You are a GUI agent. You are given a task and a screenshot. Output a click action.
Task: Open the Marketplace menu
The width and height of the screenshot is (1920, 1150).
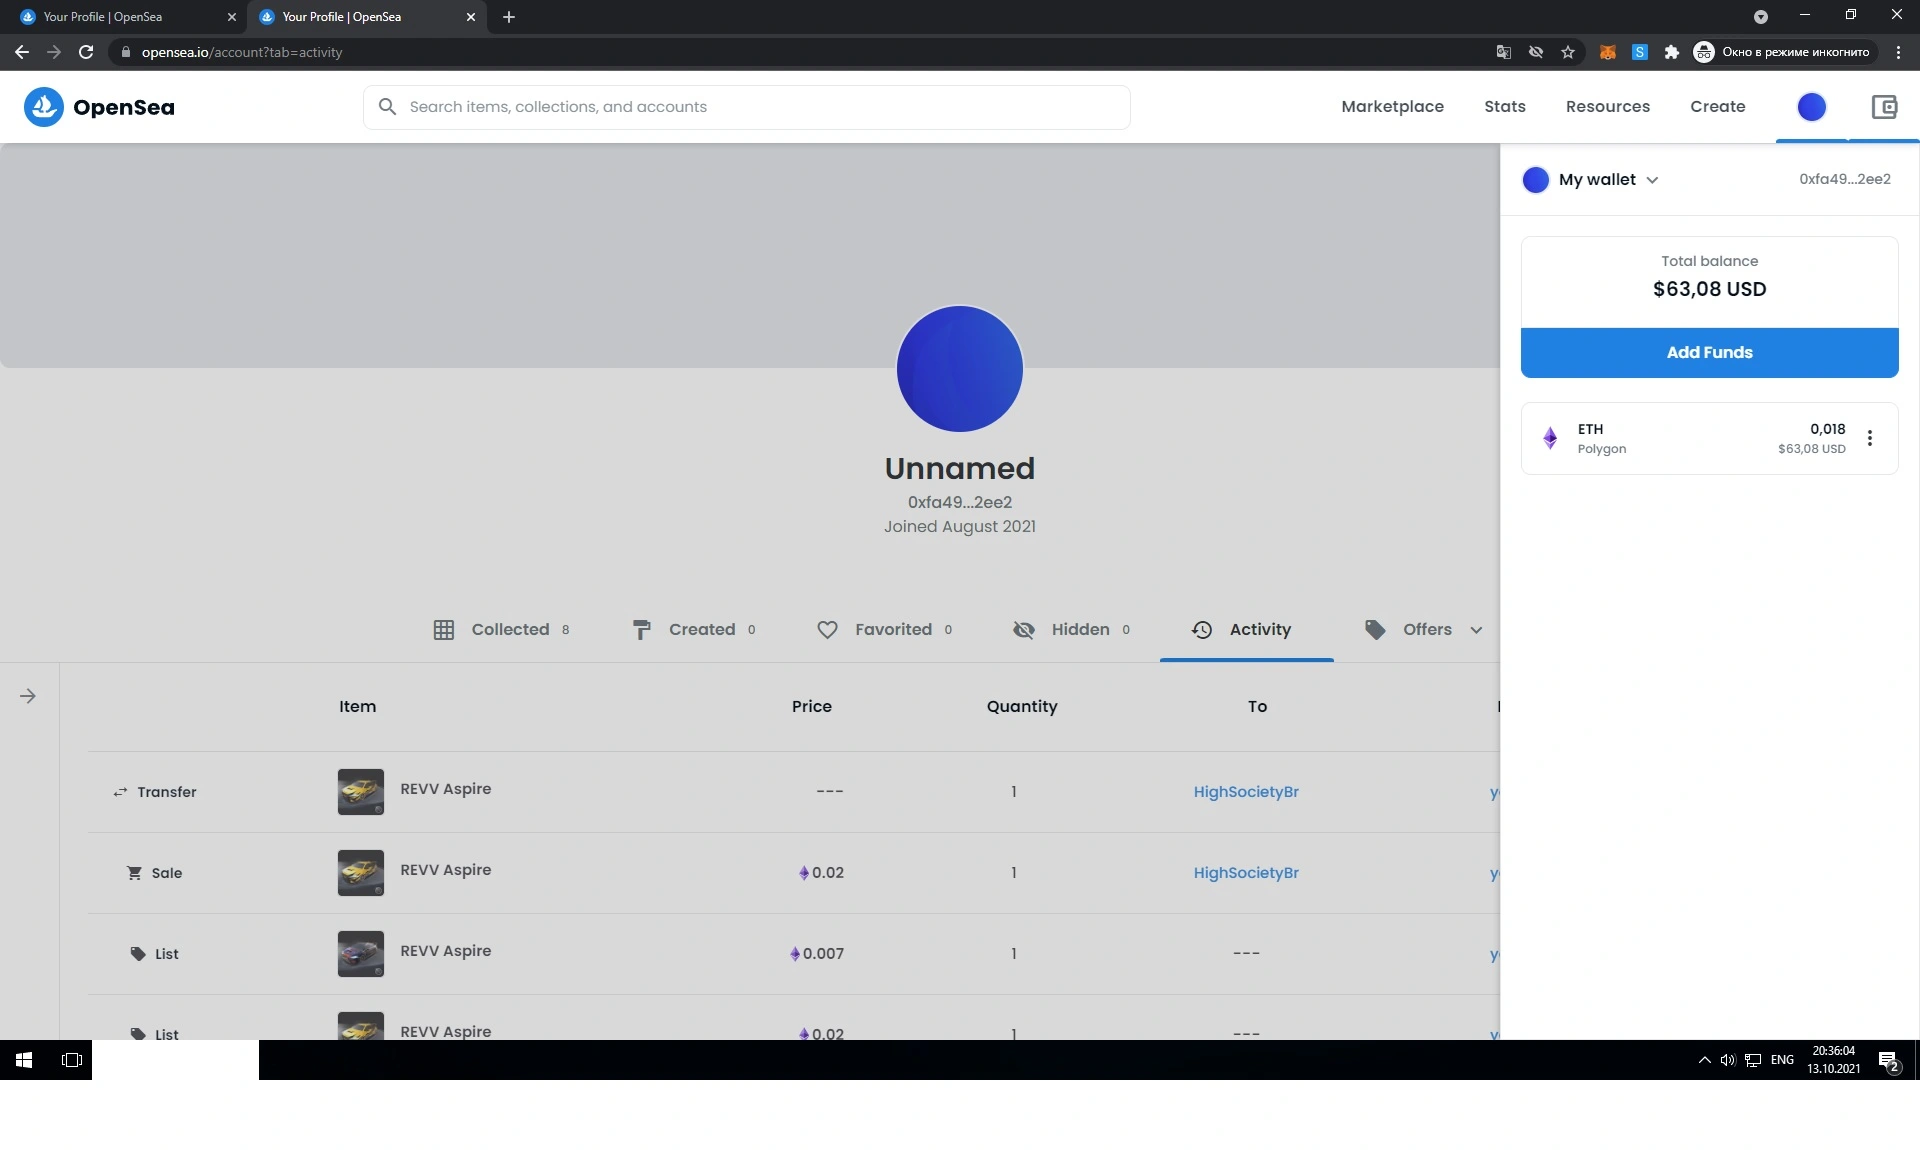click(1392, 107)
